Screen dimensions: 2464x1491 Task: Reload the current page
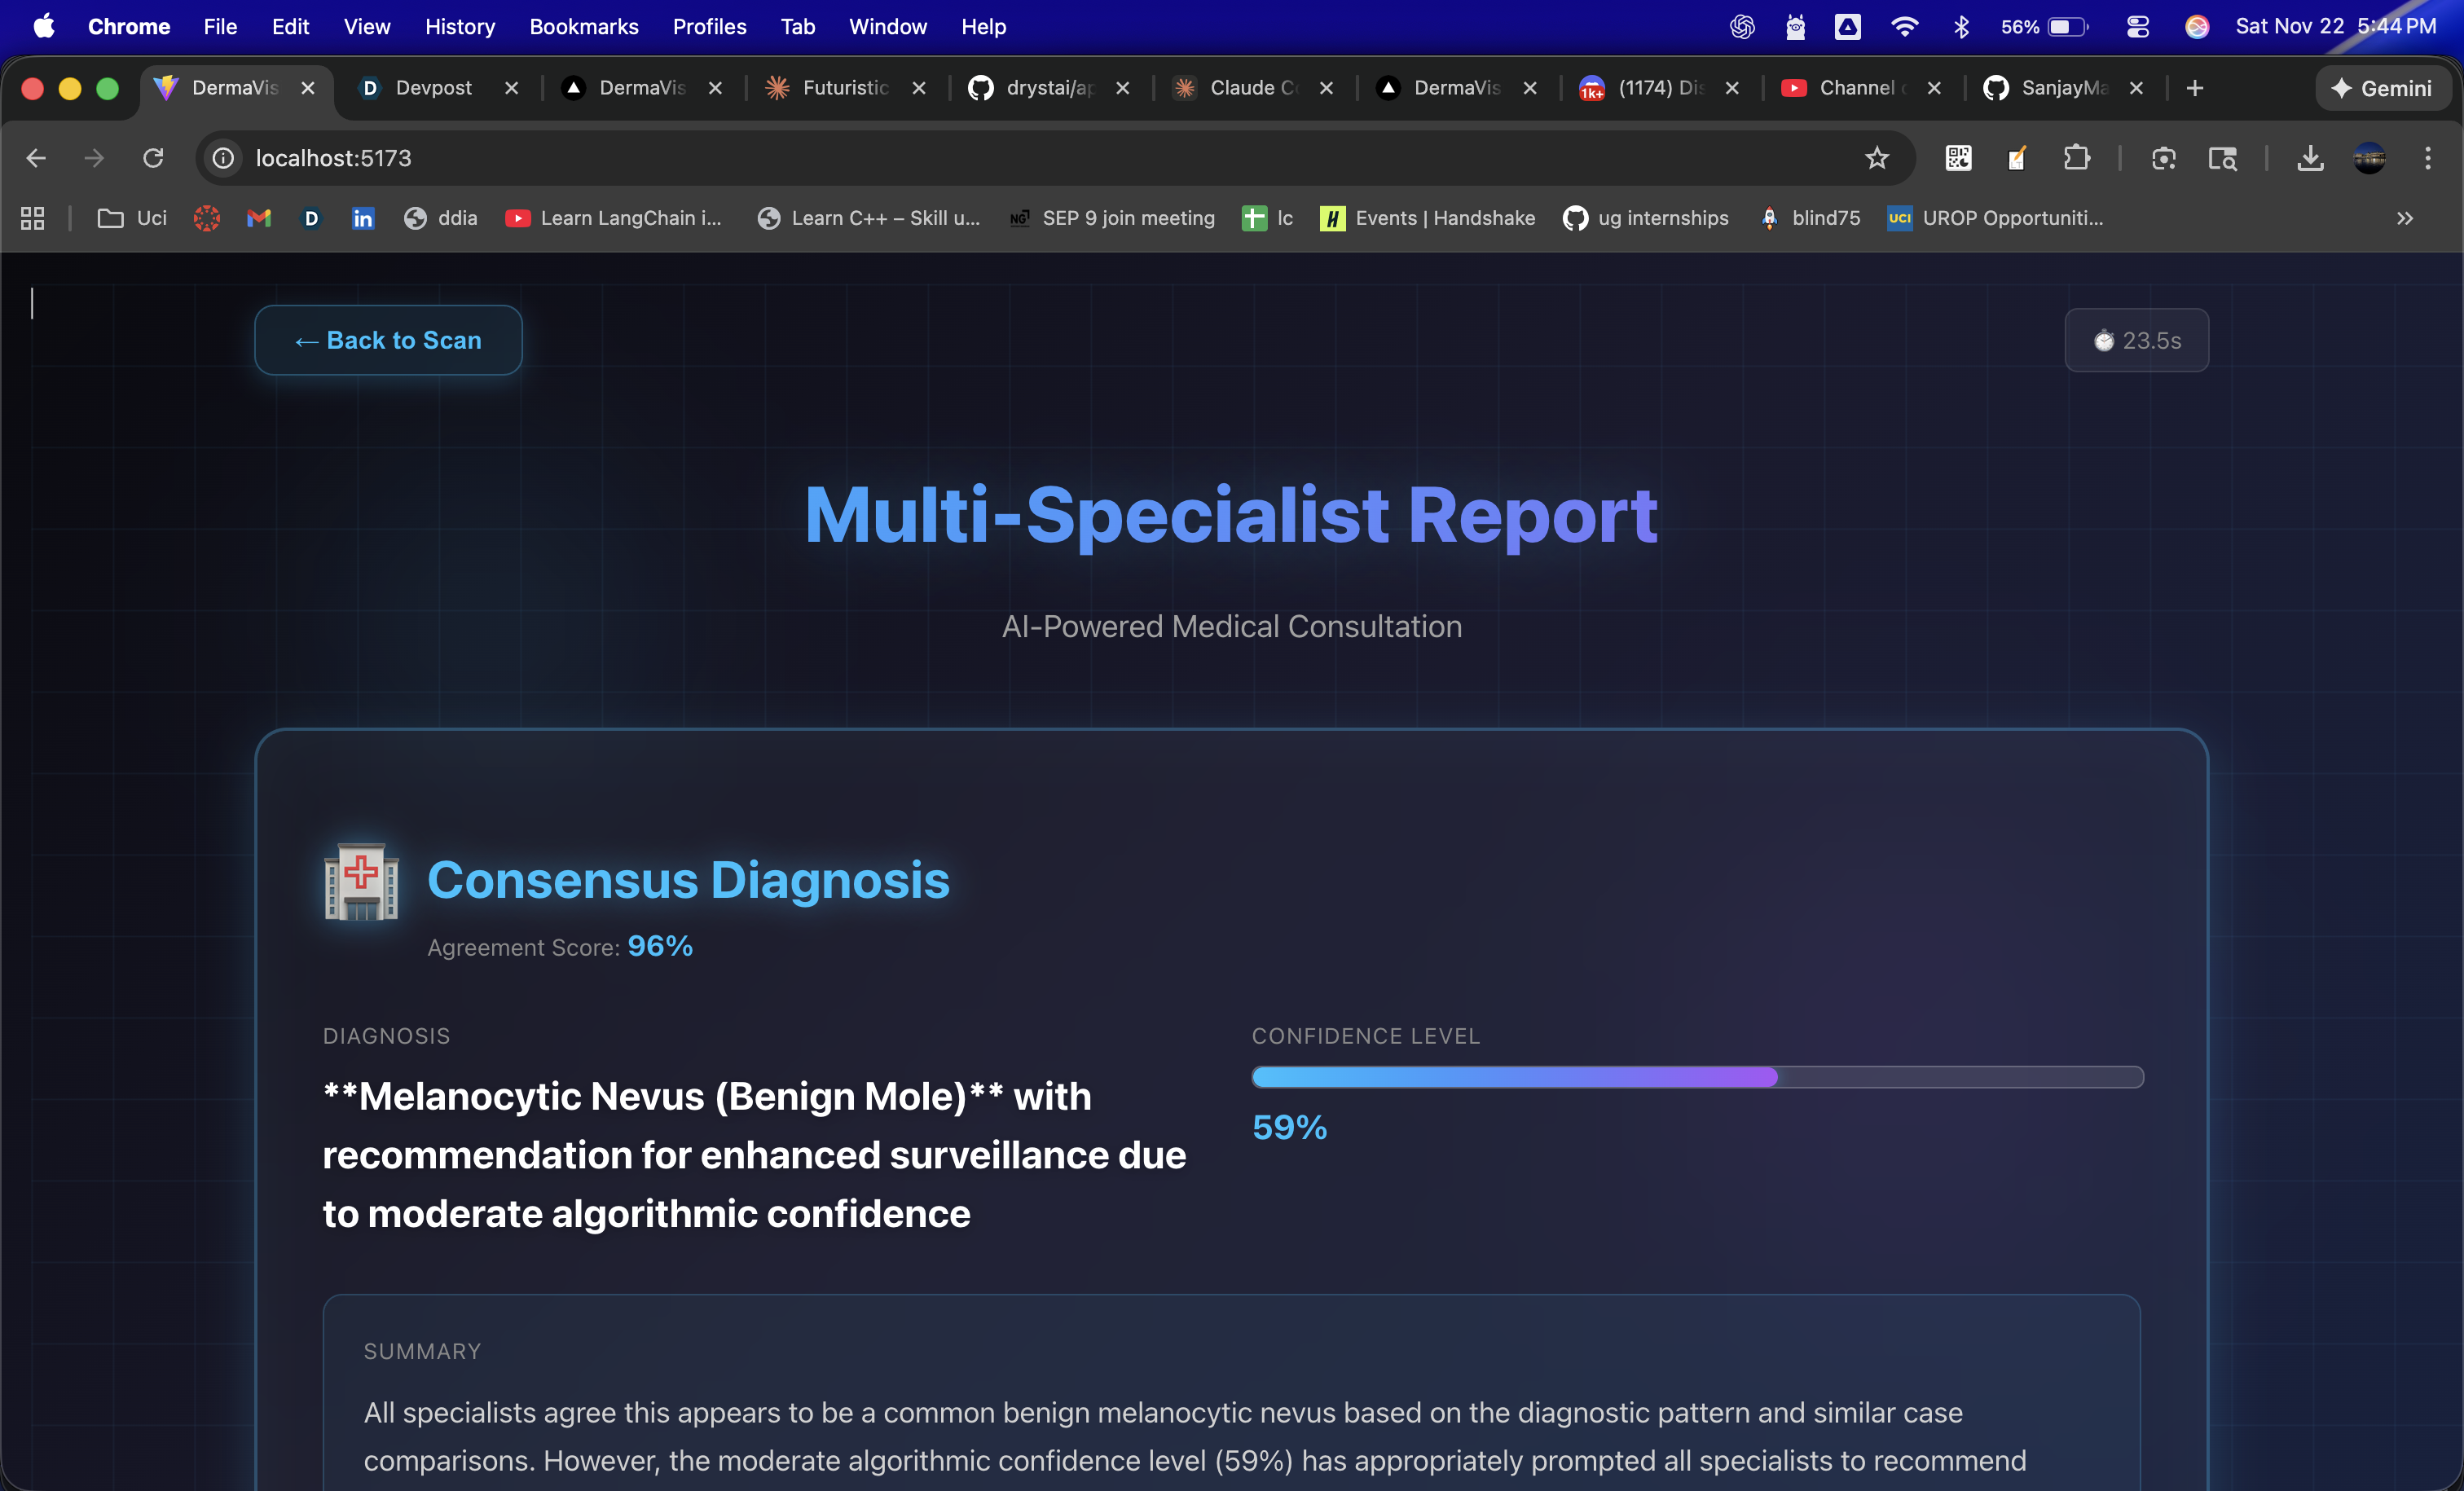click(153, 158)
